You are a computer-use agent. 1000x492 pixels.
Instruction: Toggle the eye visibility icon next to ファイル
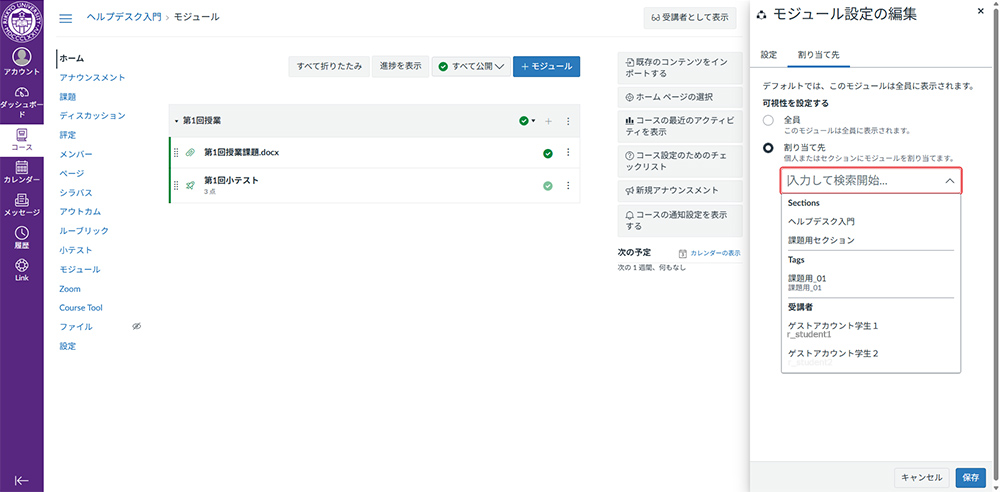tap(137, 327)
